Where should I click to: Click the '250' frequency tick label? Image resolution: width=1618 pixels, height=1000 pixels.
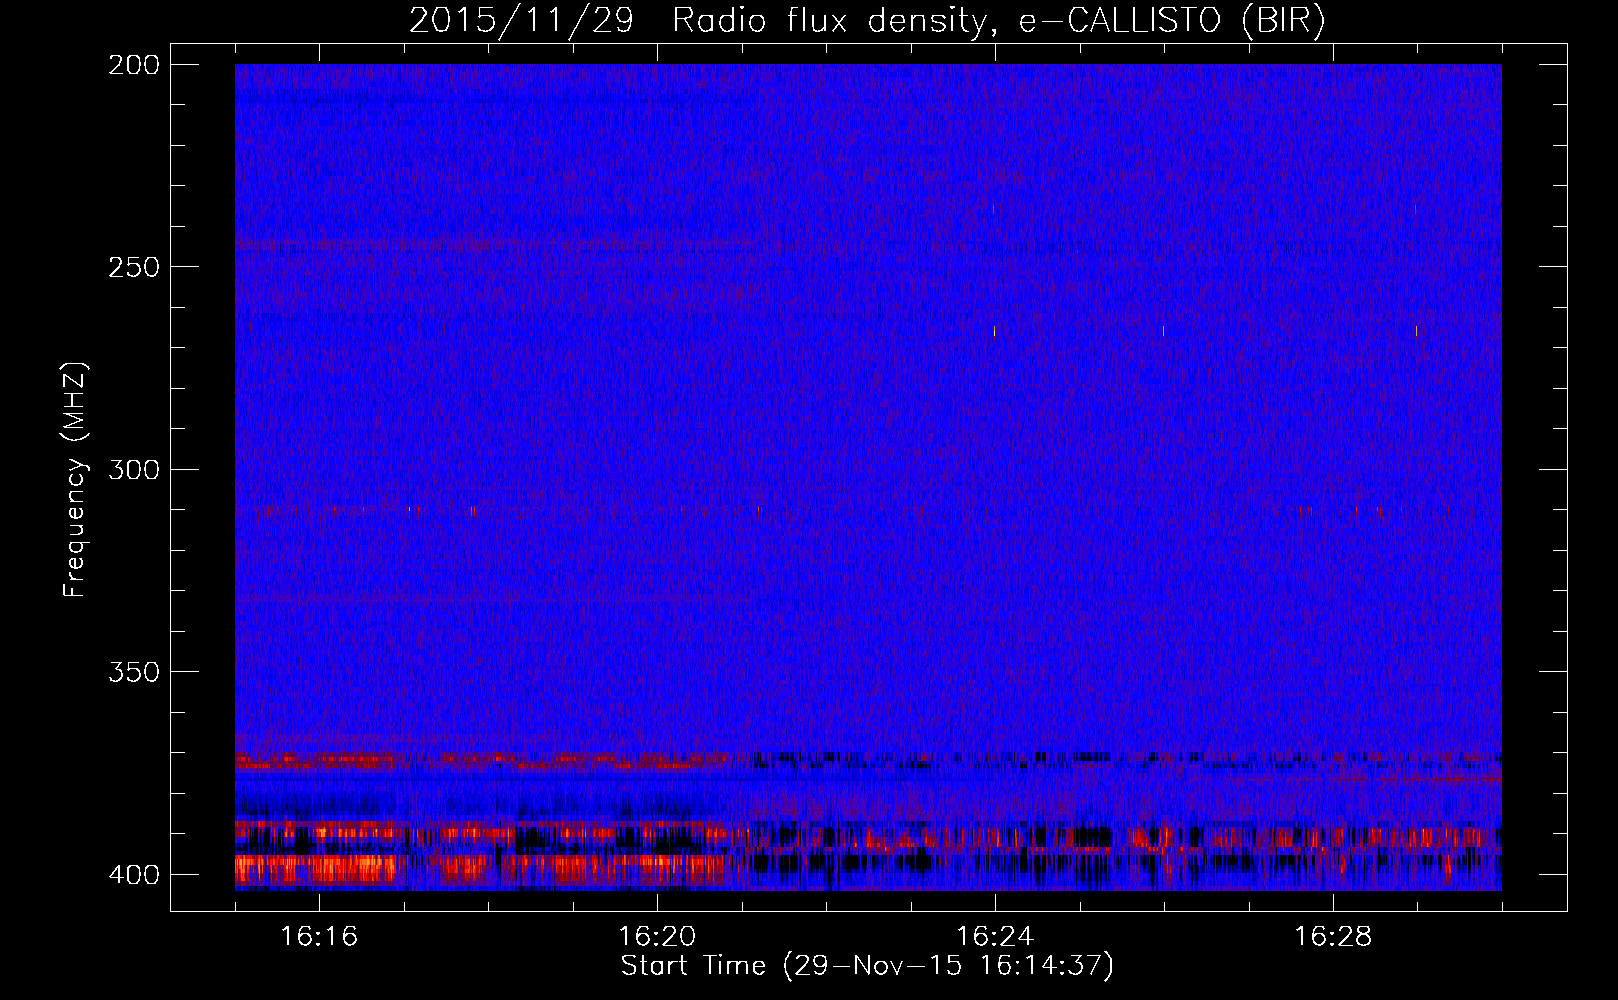point(134,267)
